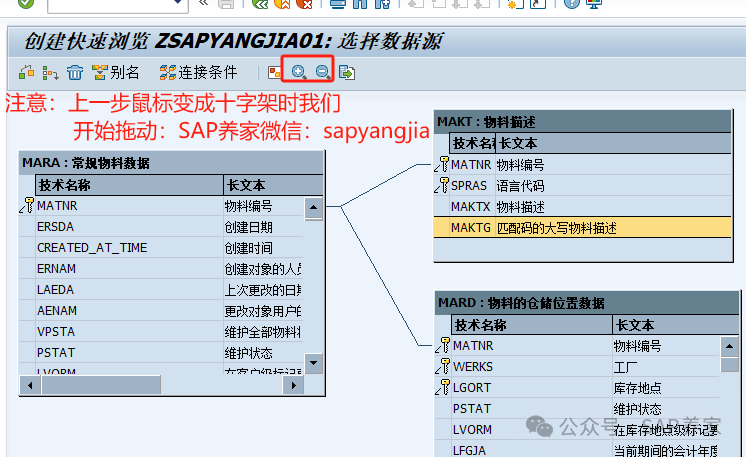Click MARA : 常规物料数据 title bar
746x457 pixels.
click(172, 163)
